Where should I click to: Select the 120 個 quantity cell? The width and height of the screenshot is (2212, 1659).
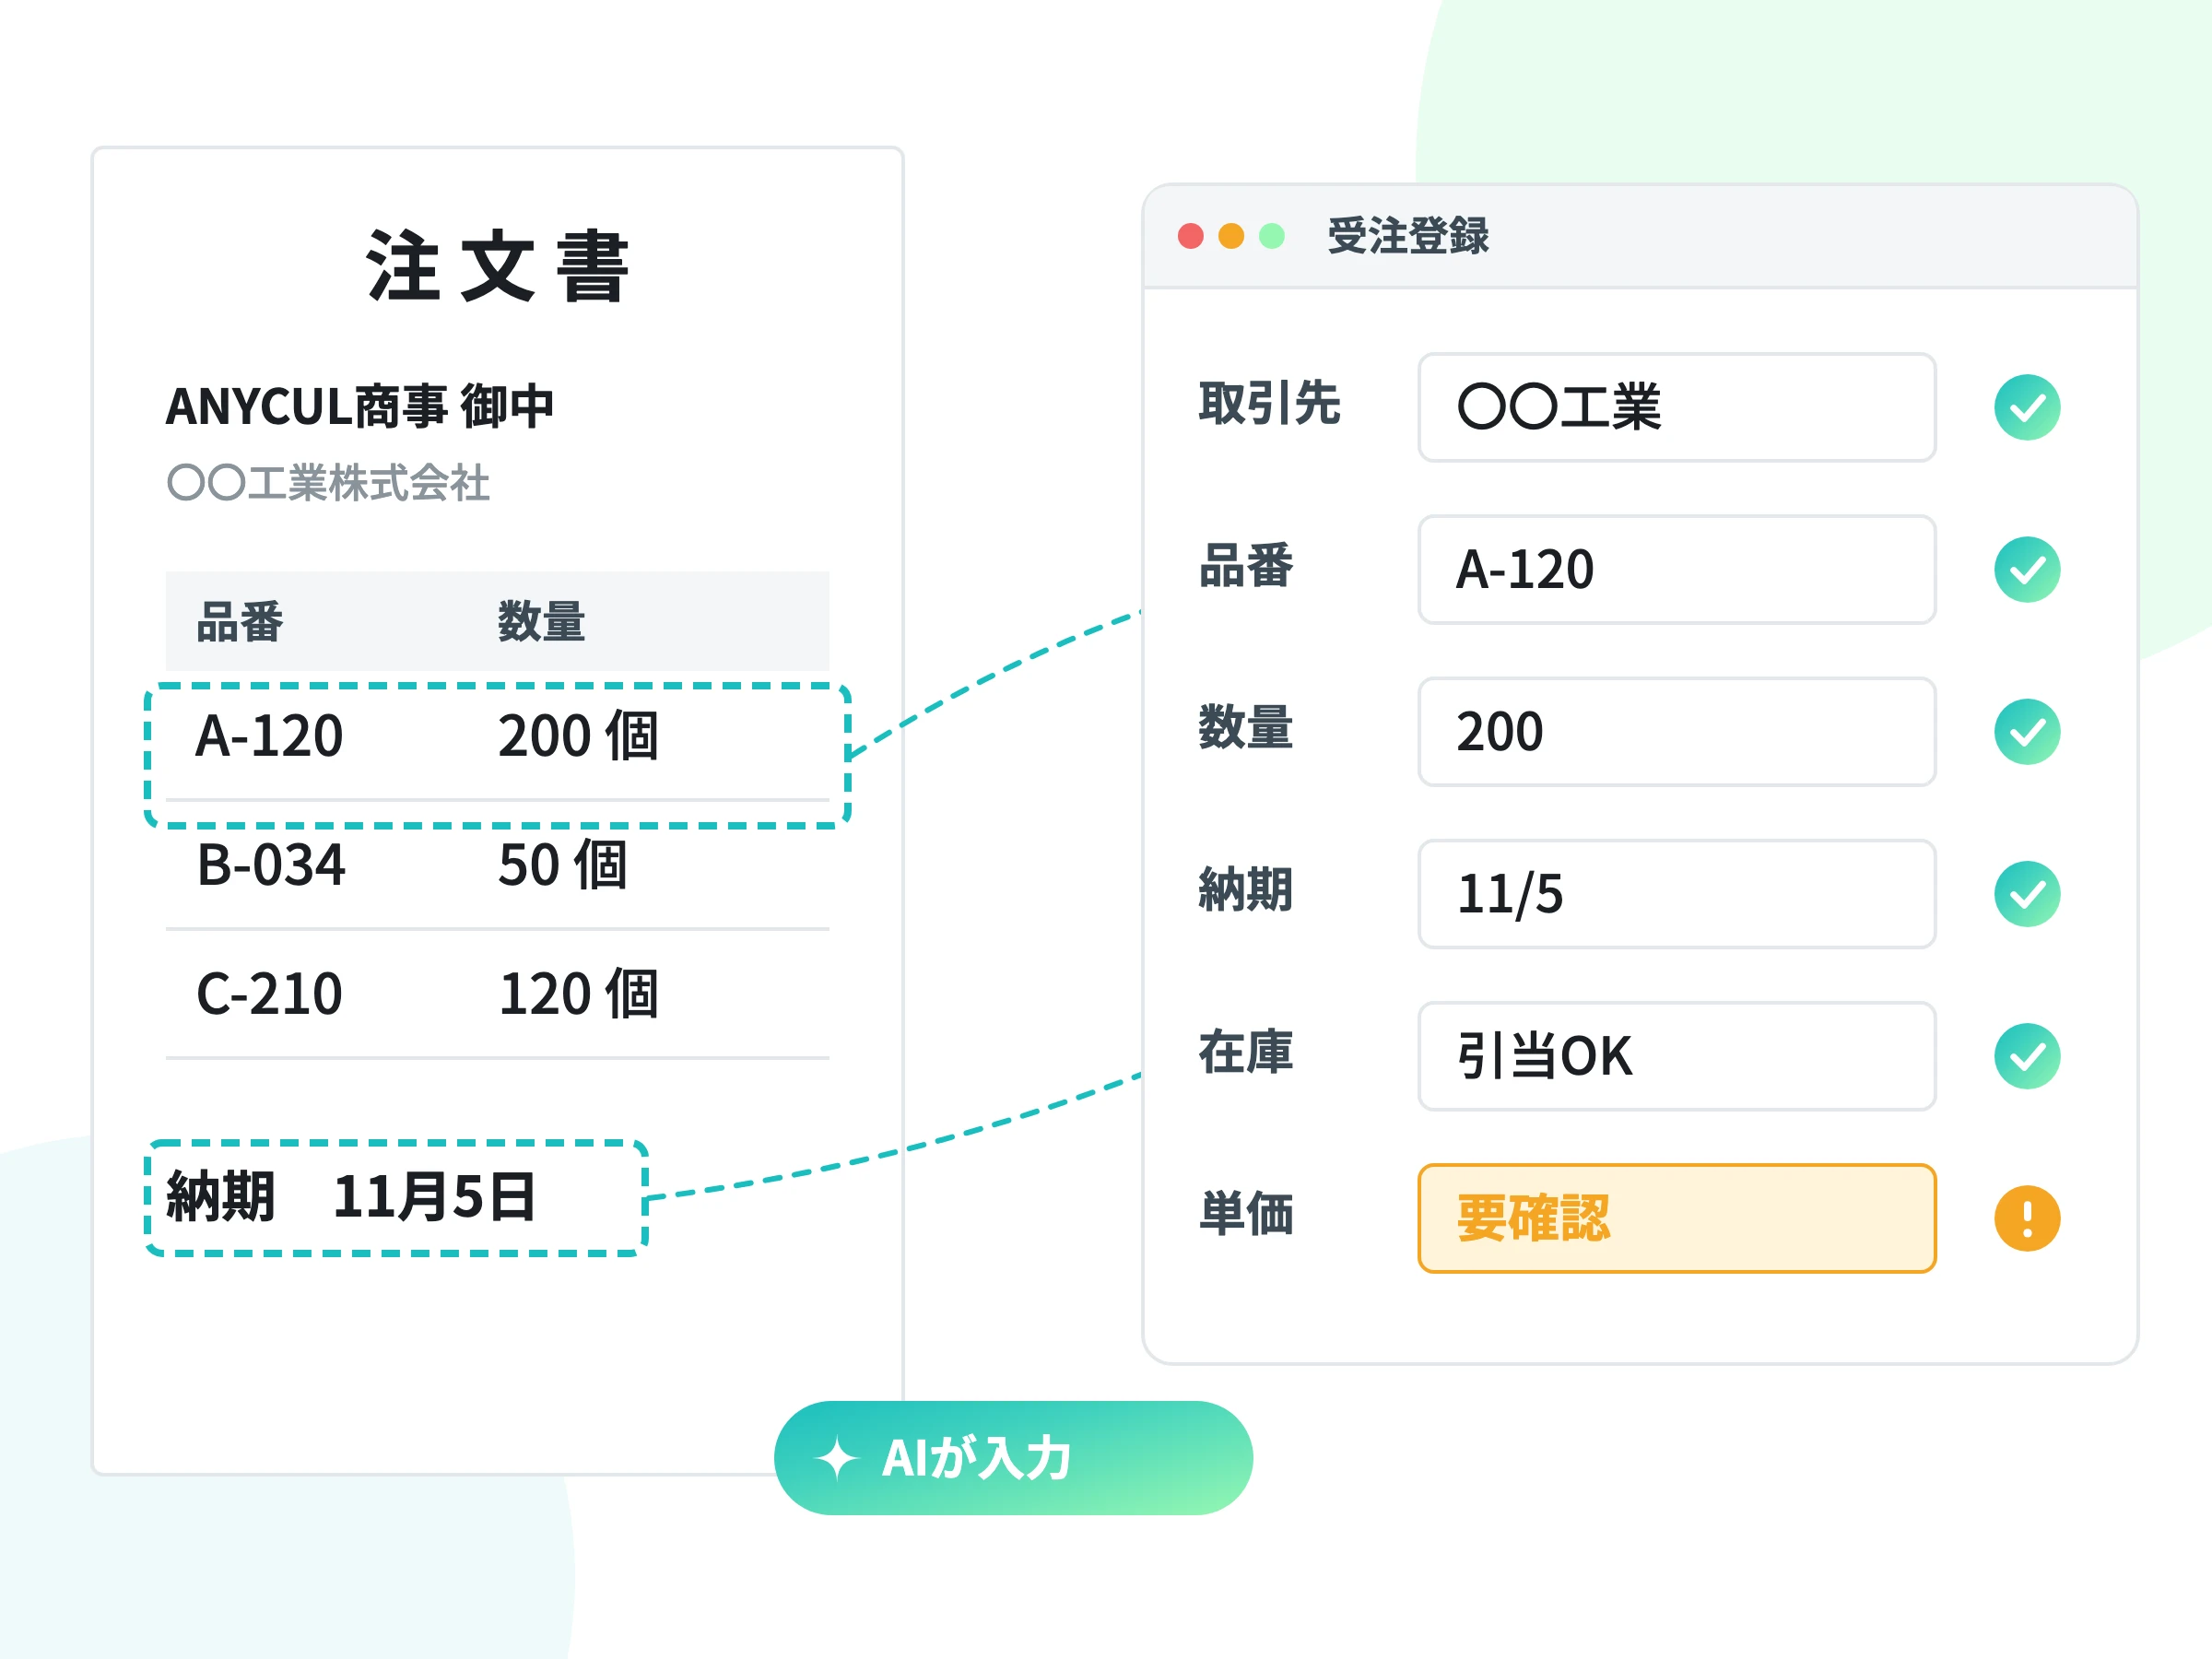click(578, 994)
